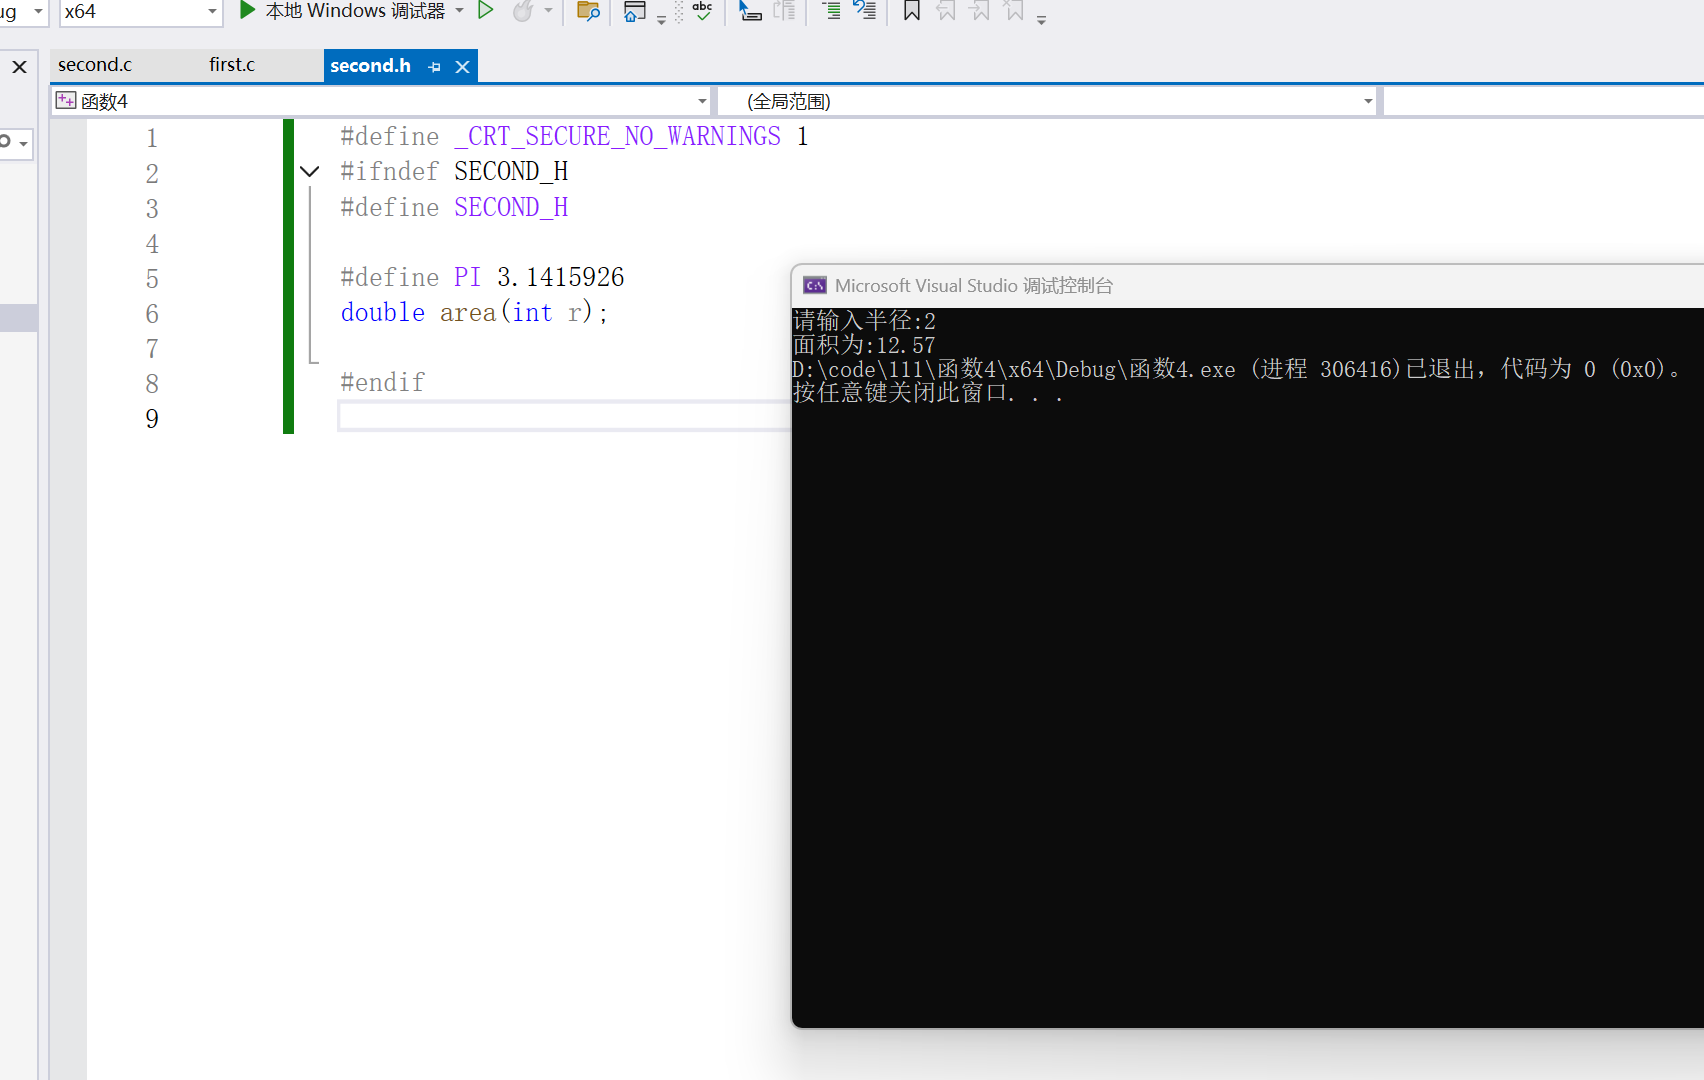Screen dimensions: 1704x1080
Task: Select the second.h tab
Action: (x=370, y=66)
